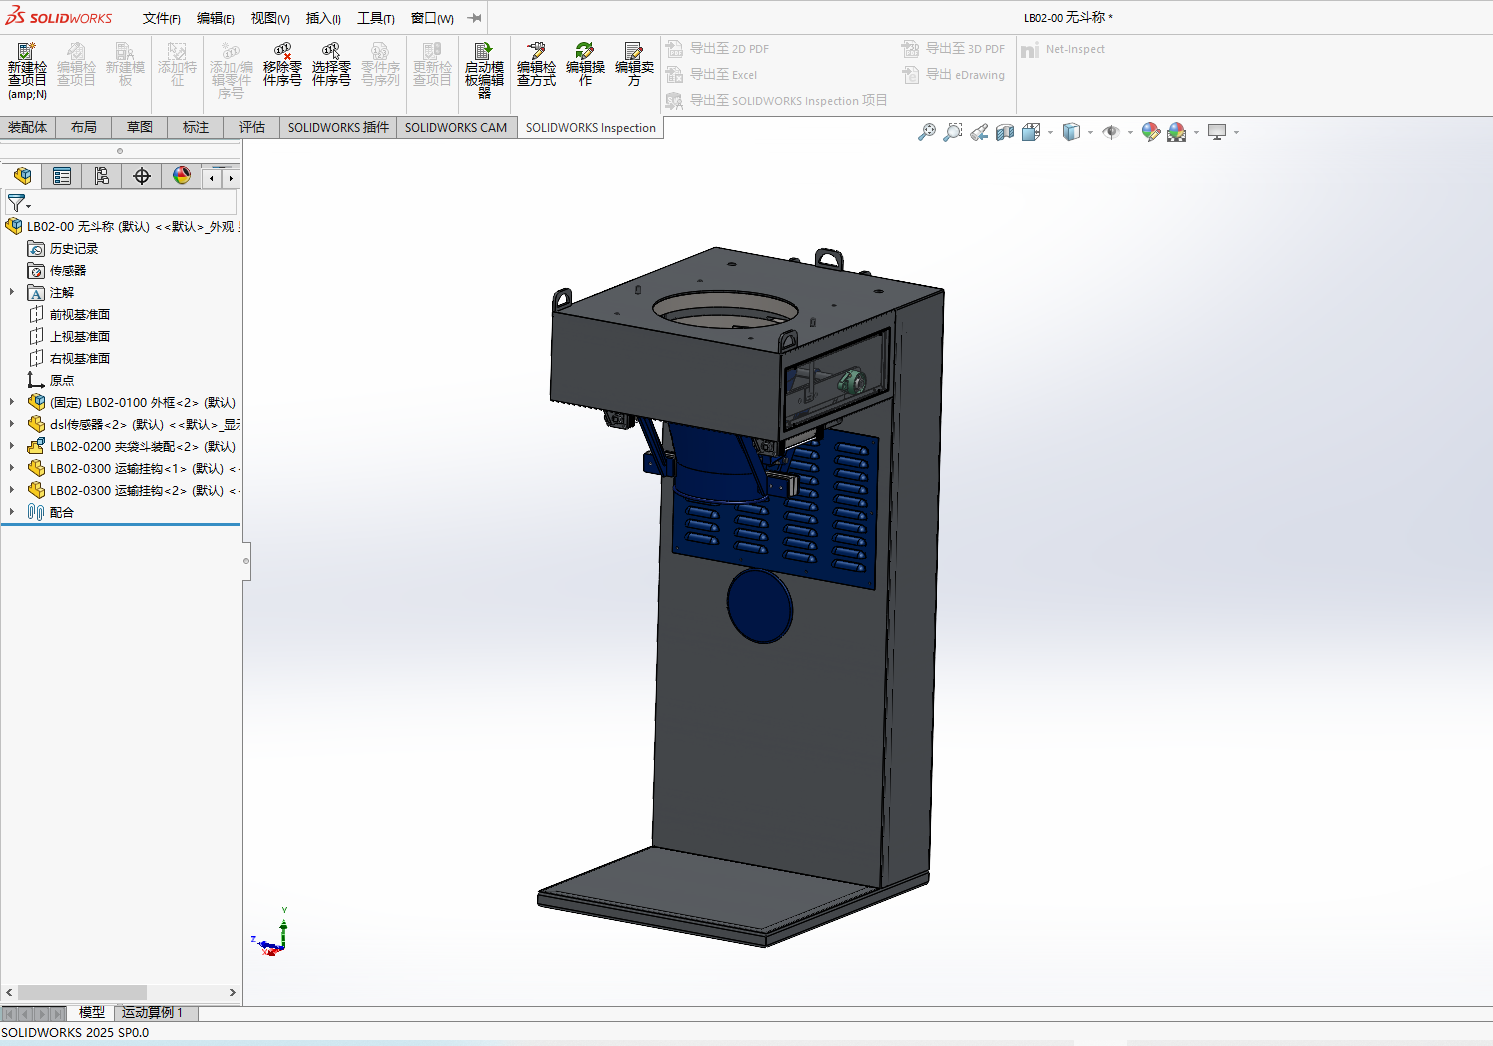
Task: Expand LB02-0300 运输挂钩<1> tree node
Action: [12, 468]
